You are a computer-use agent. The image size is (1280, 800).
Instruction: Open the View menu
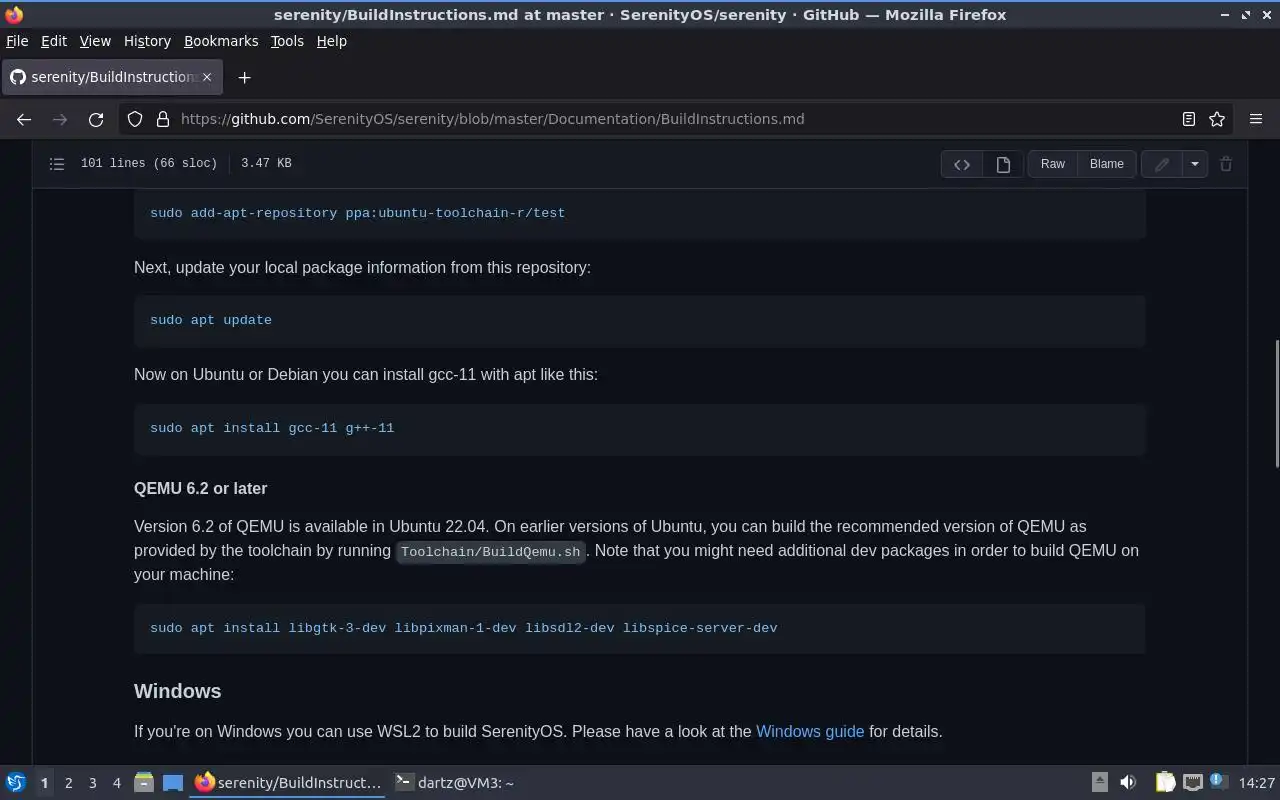click(95, 41)
